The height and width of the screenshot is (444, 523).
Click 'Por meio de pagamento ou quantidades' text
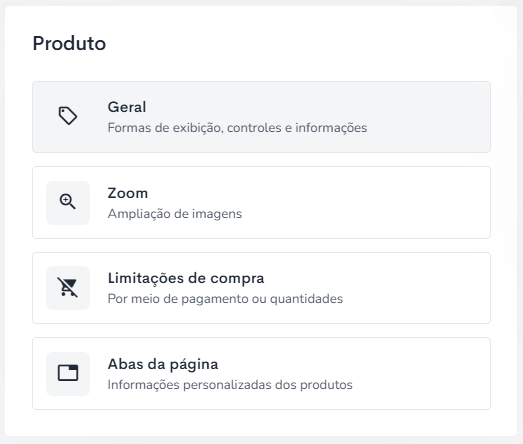point(225,299)
